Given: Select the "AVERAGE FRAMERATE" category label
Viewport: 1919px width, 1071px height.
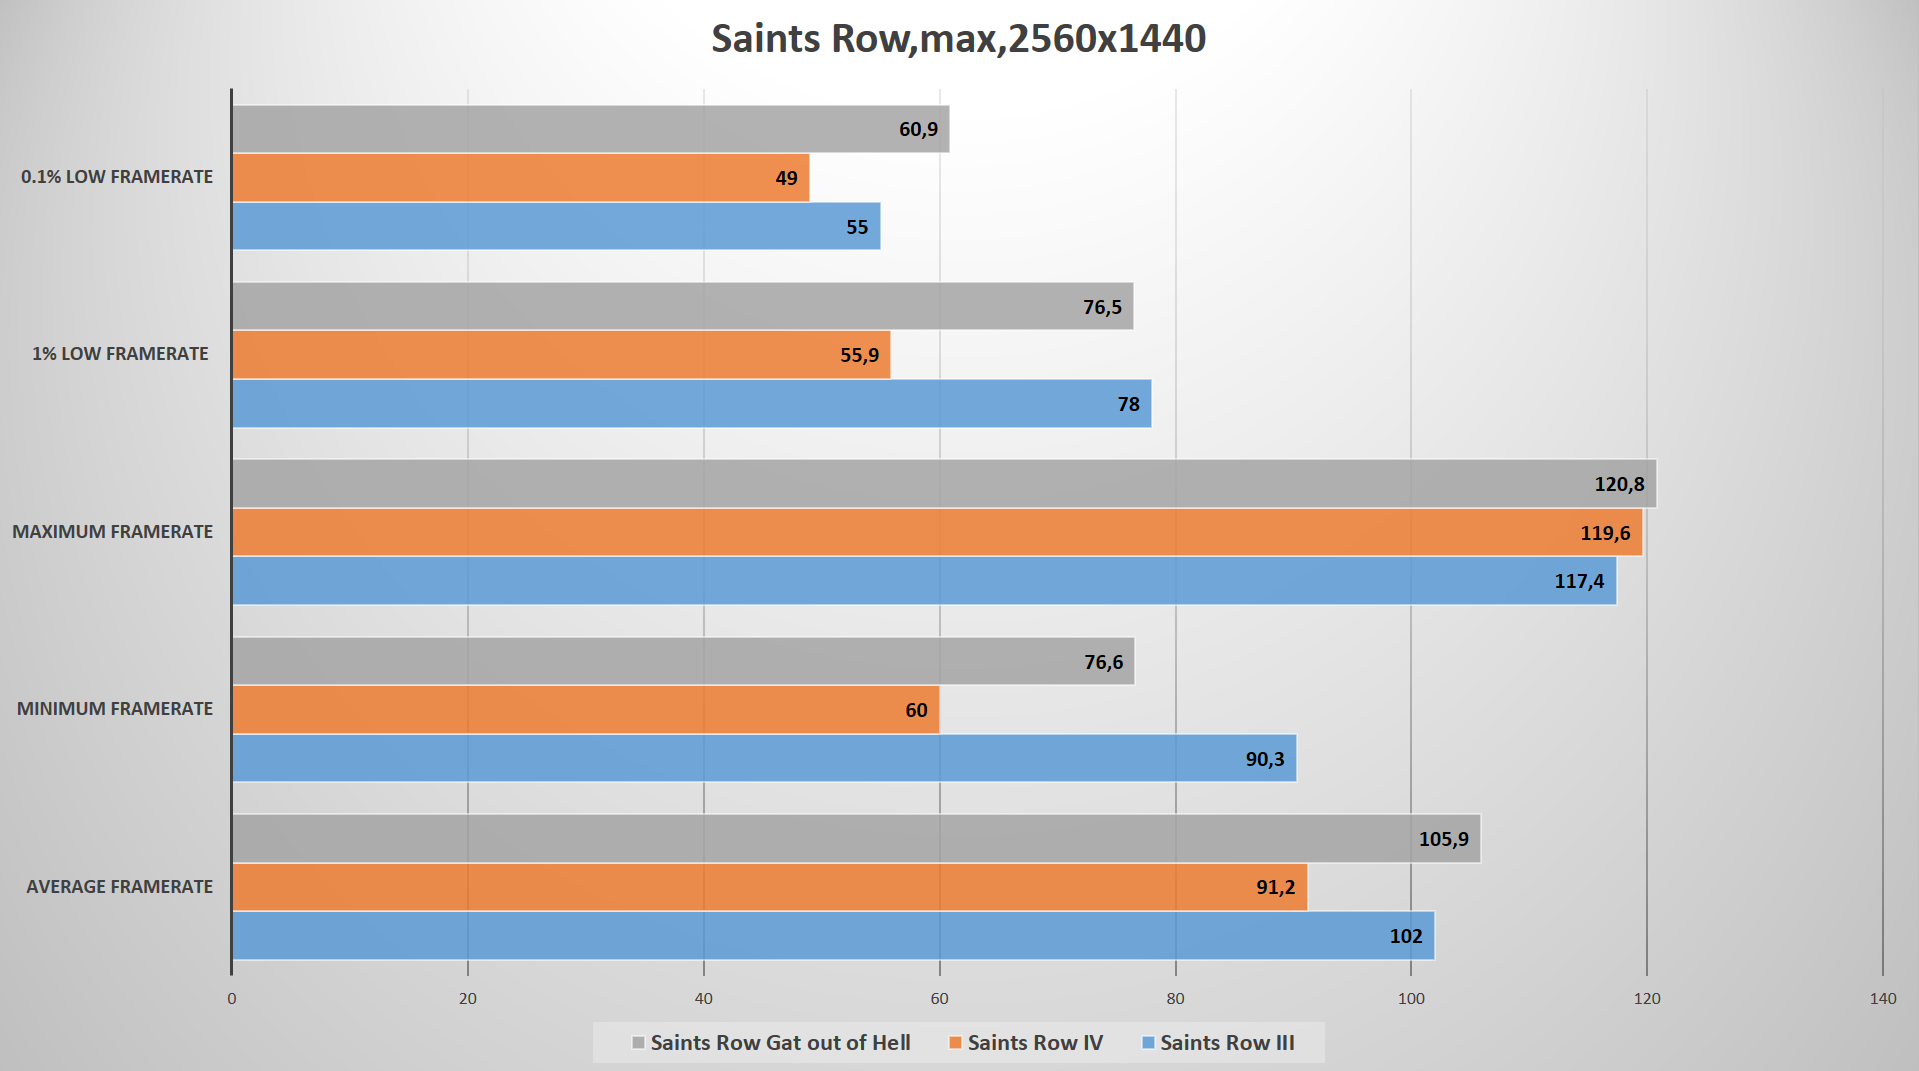Looking at the screenshot, I should pyautogui.click(x=119, y=887).
